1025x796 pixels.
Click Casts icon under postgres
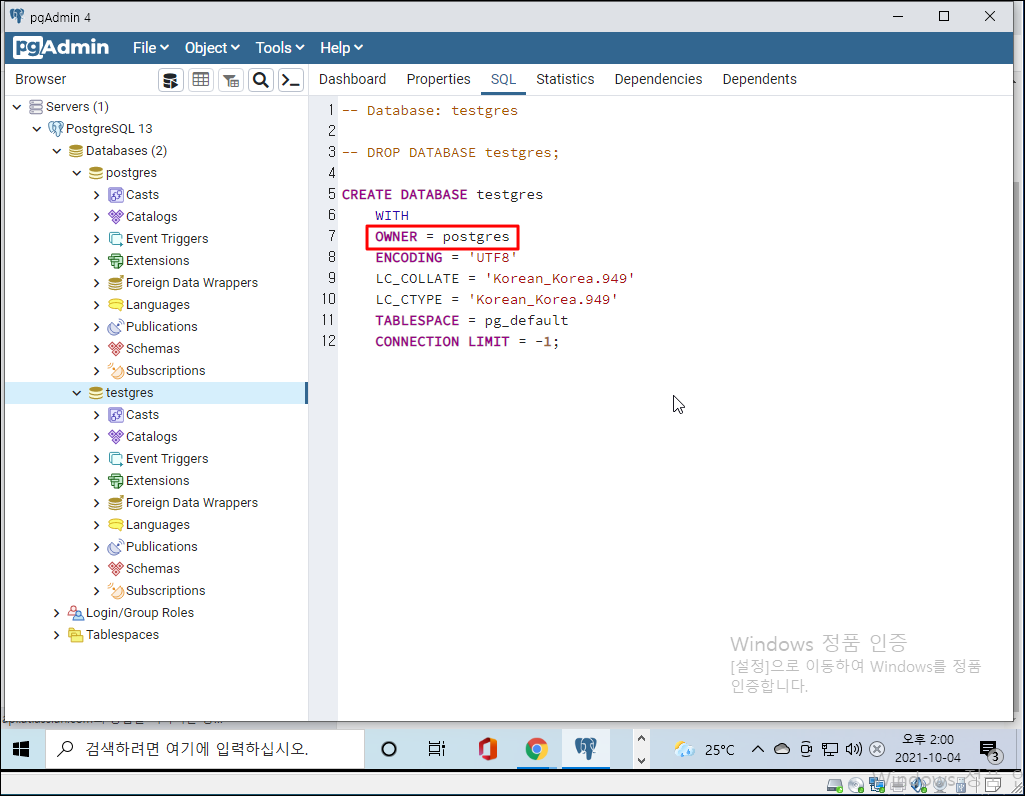coord(116,195)
